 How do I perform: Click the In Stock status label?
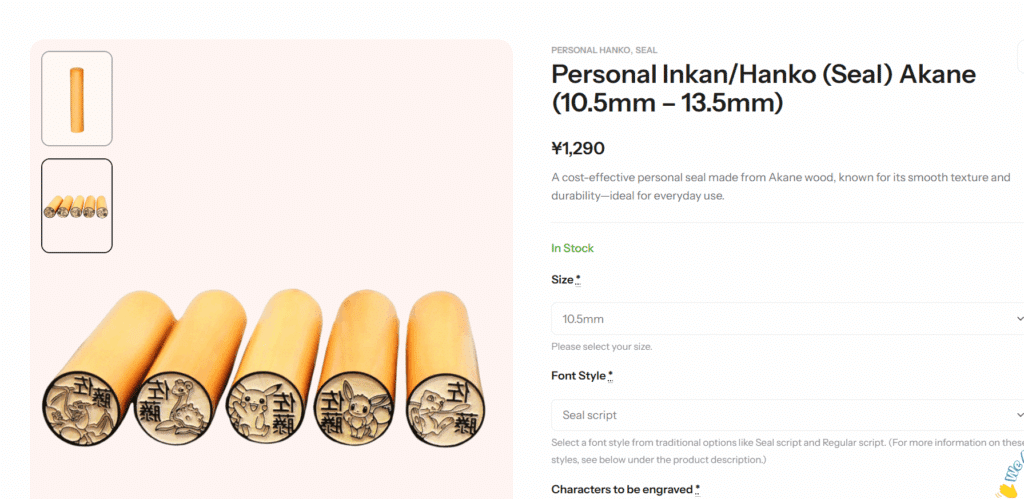pyautogui.click(x=572, y=248)
